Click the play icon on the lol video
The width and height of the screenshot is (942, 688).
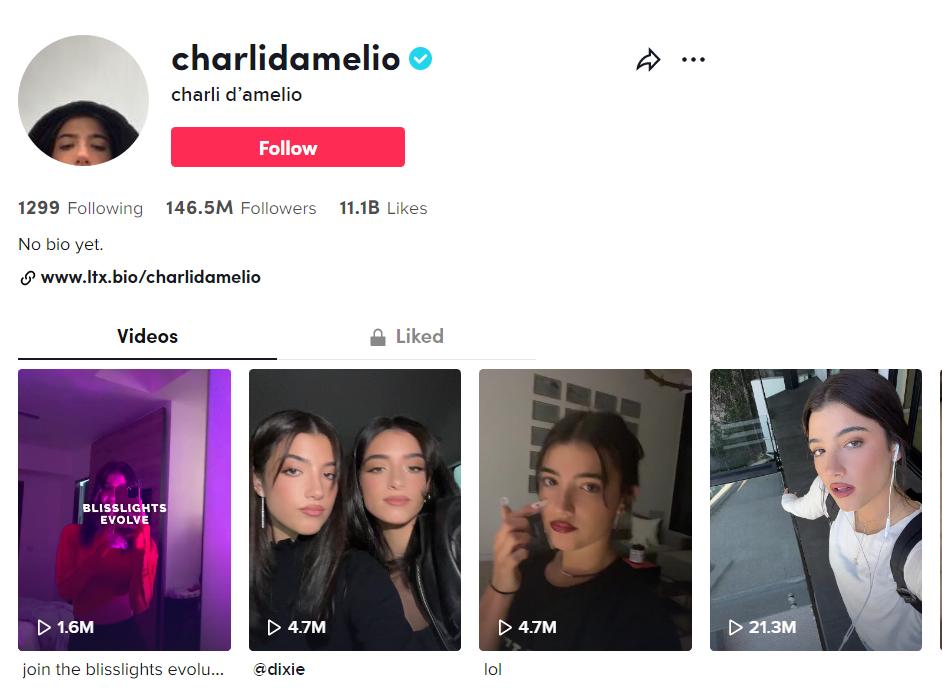coord(505,627)
